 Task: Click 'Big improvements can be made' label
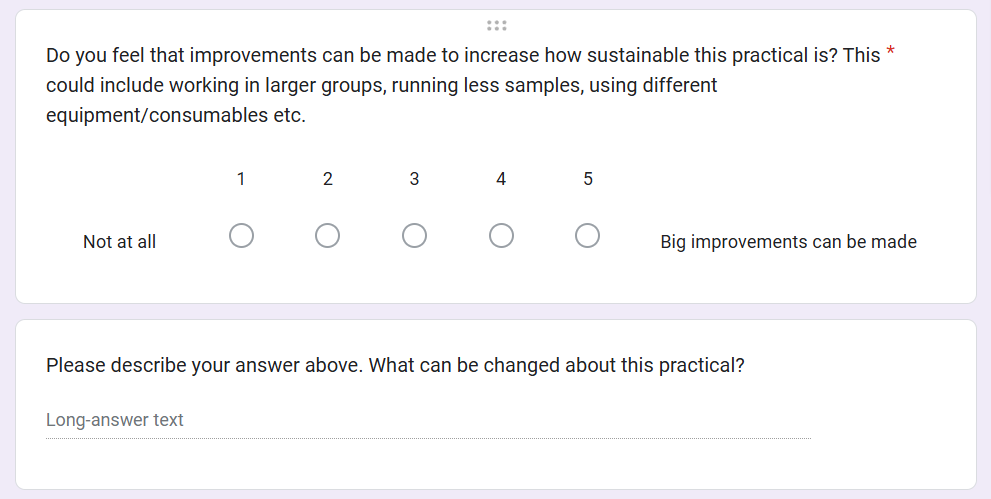(788, 242)
